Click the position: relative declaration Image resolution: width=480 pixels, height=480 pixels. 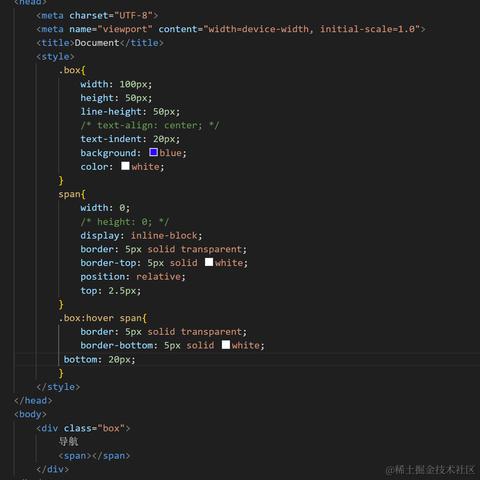133,277
